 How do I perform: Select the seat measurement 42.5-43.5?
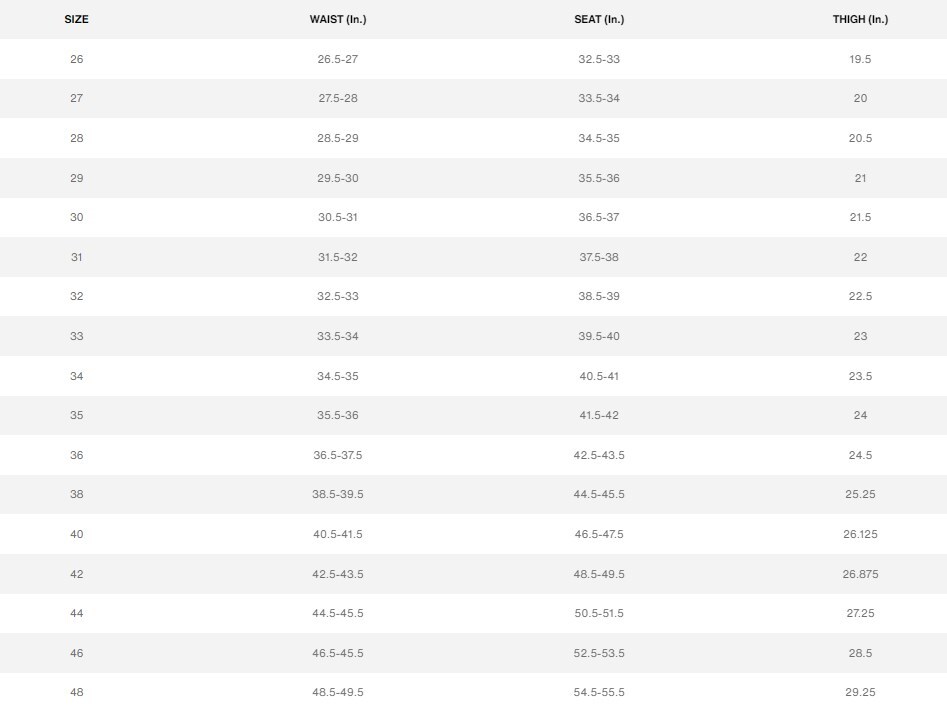(599, 455)
